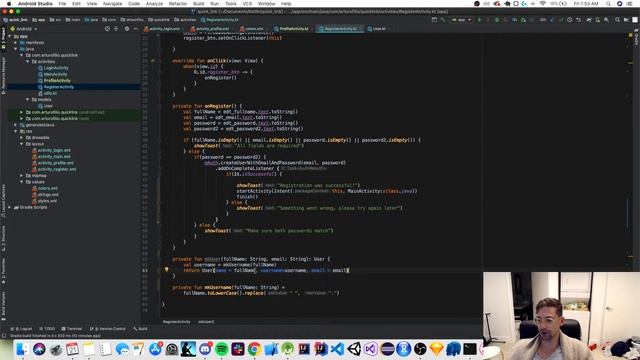
Task: Hide the Project tool window with minus icon
Action: point(136,29)
